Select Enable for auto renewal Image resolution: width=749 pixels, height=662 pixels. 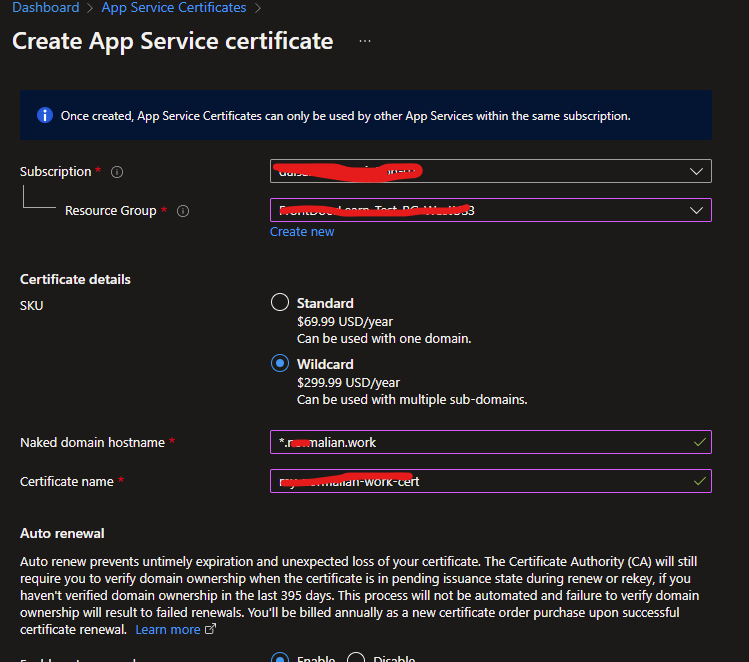281,658
